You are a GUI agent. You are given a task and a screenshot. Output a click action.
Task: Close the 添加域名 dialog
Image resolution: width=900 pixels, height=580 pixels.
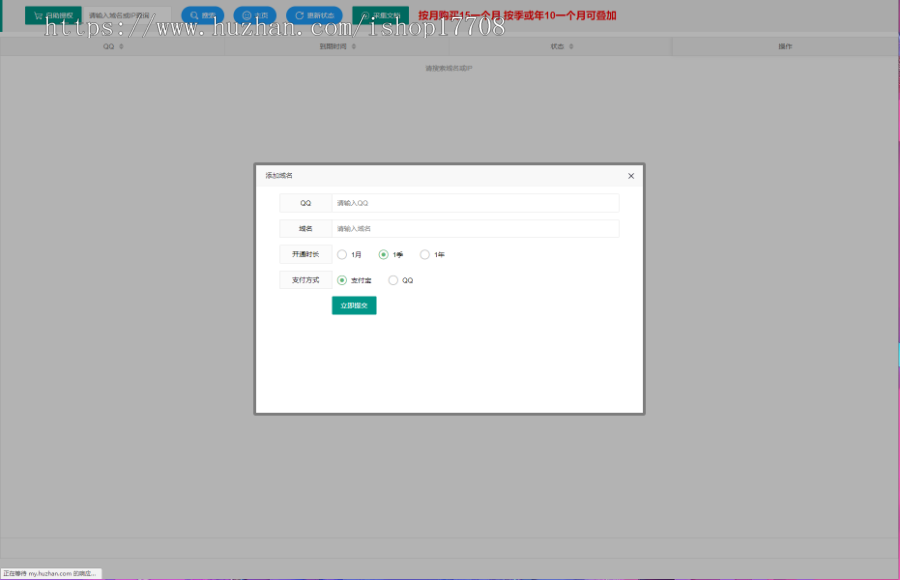(x=631, y=176)
